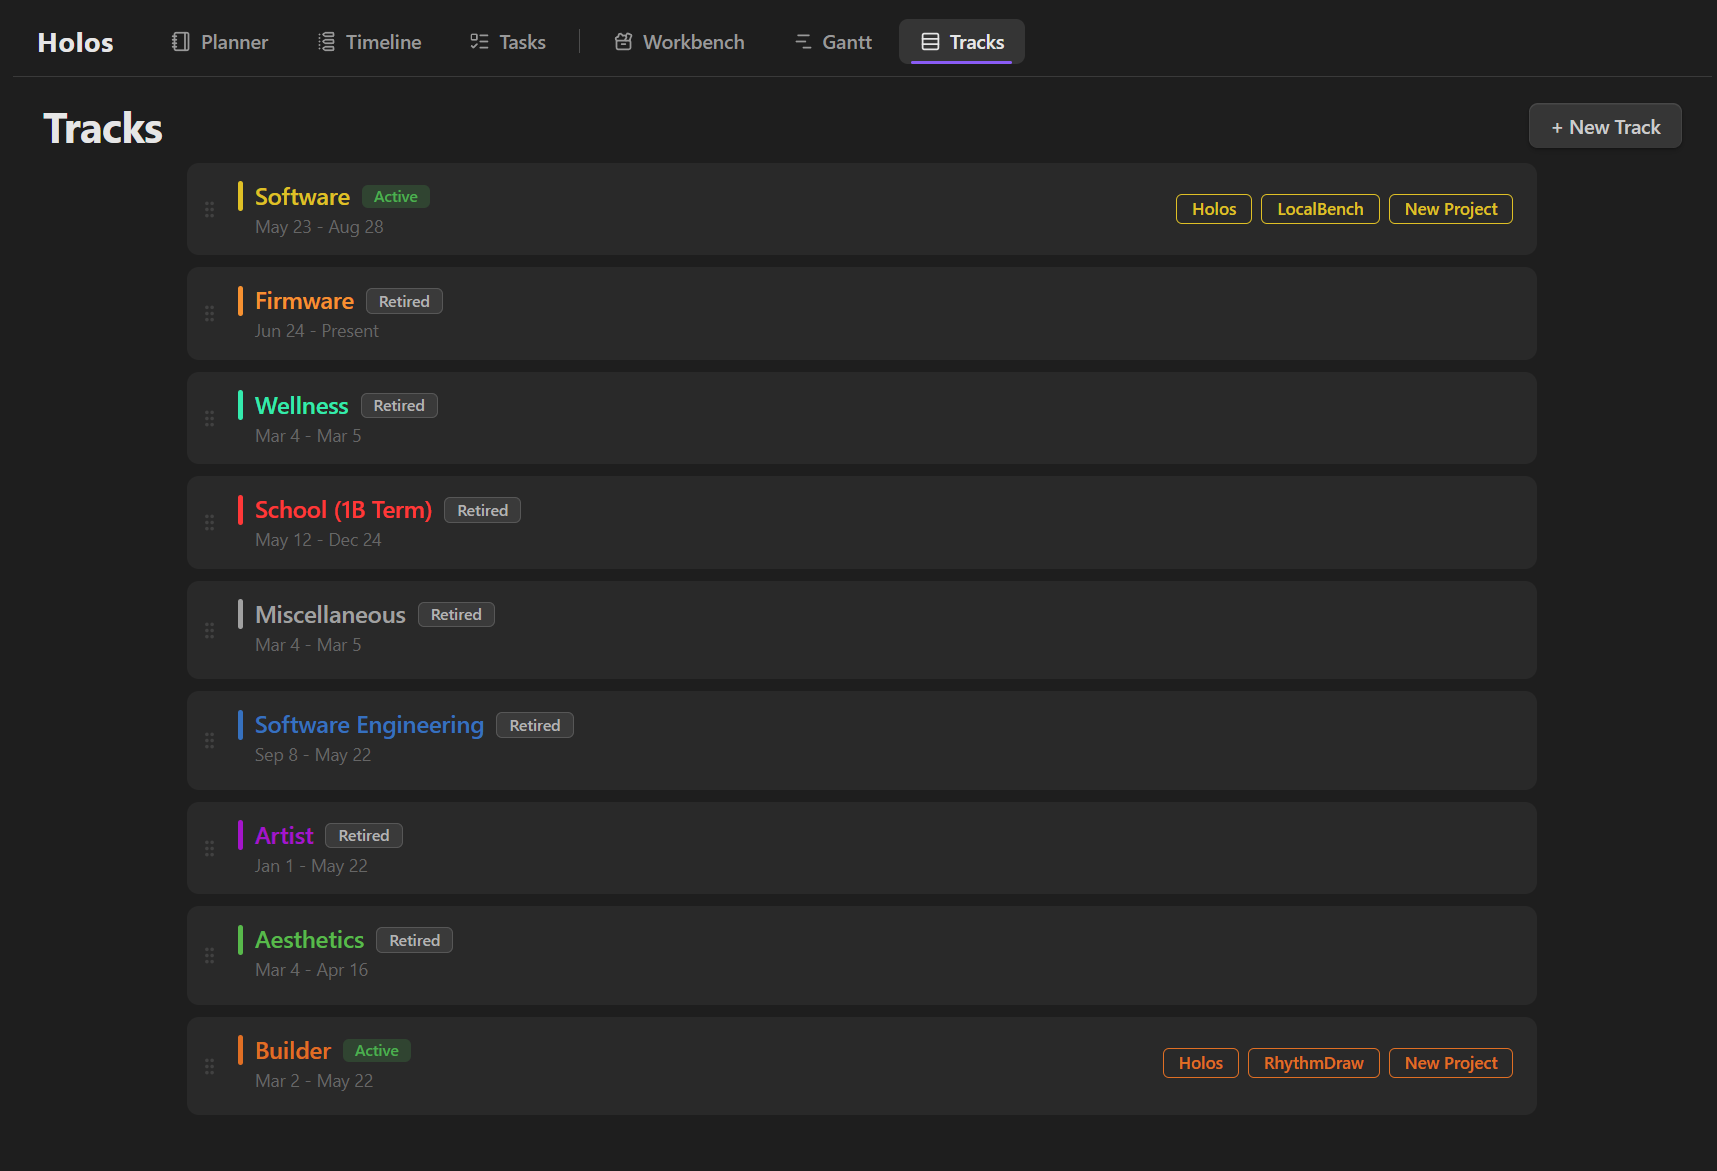Click the Gantt bars icon
This screenshot has height=1171, width=1717.
[803, 42]
